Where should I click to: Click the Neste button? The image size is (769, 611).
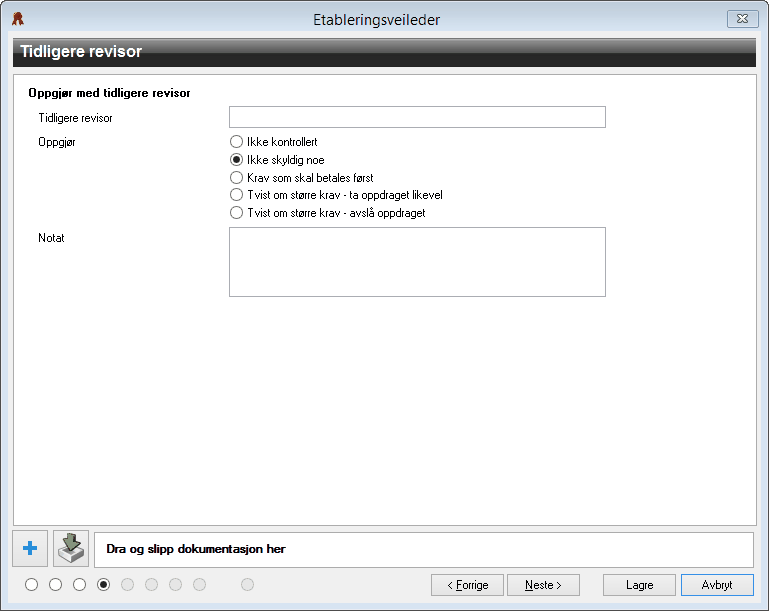pos(543,585)
